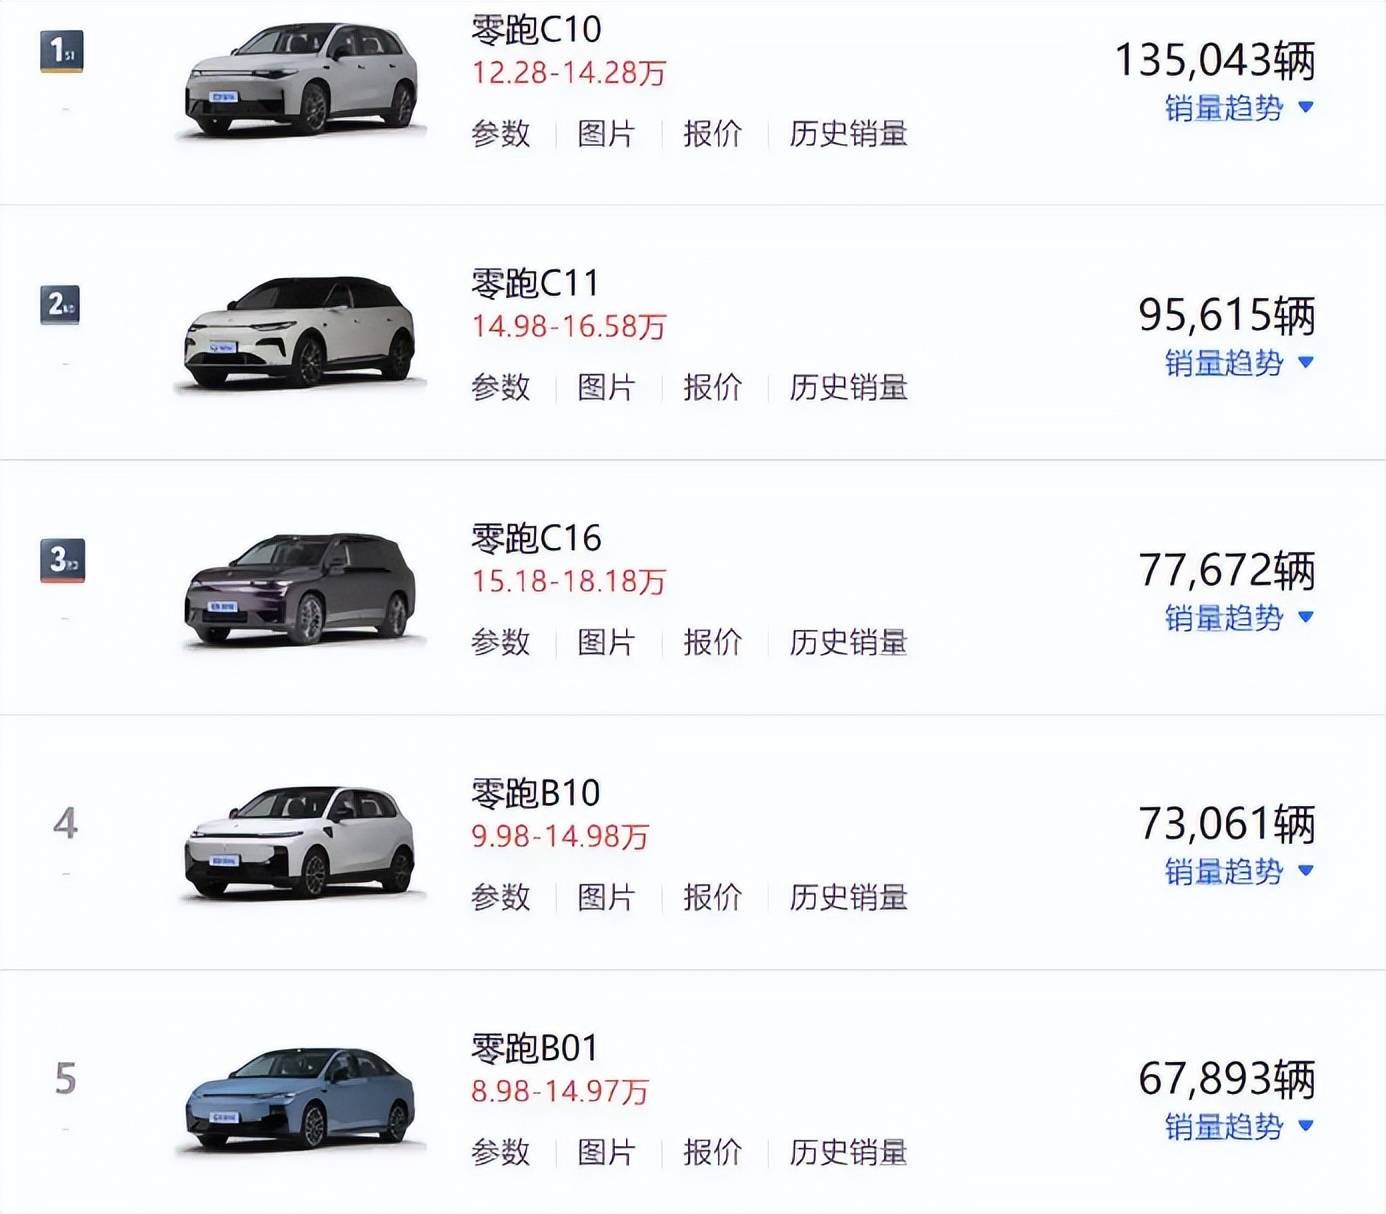Open 历史销量 for 零跑B10
This screenshot has height=1214, width=1386.
(x=848, y=897)
